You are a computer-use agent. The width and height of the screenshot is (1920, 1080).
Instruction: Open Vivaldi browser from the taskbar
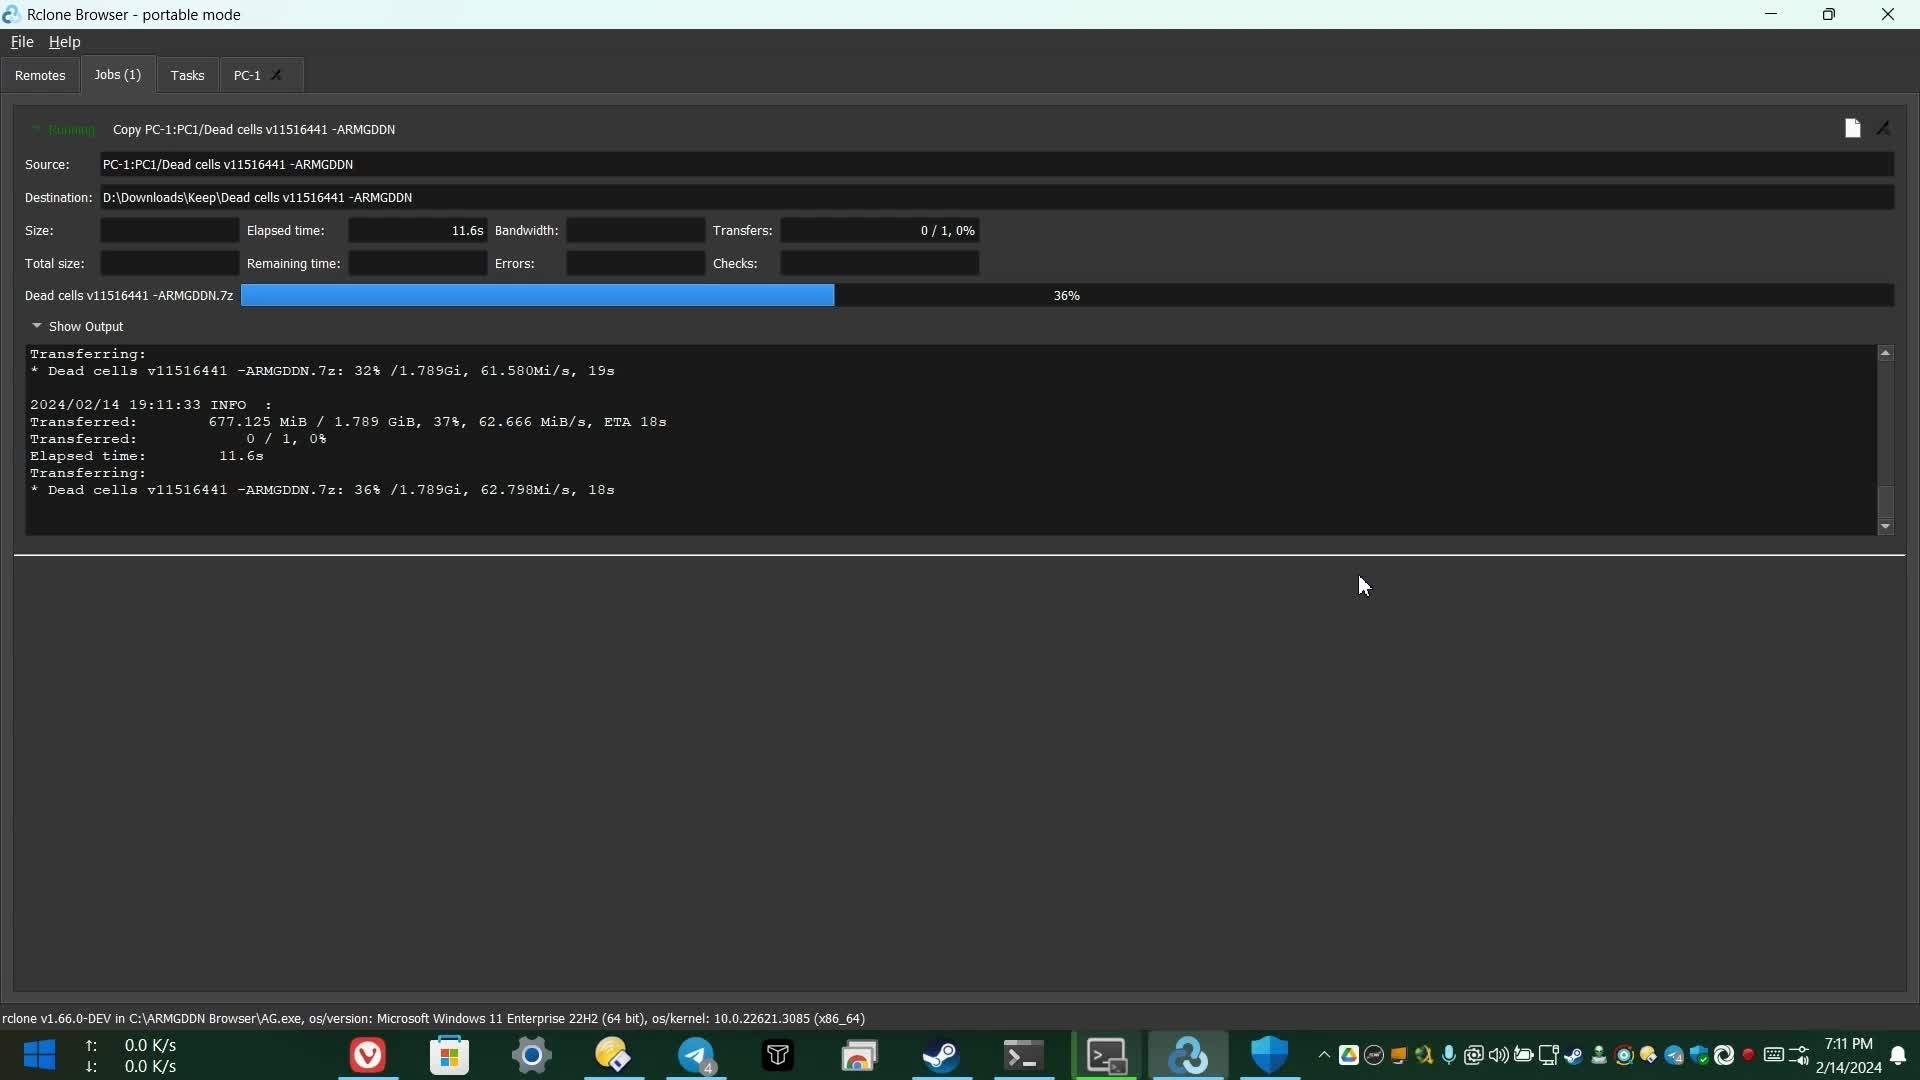[x=368, y=1055]
